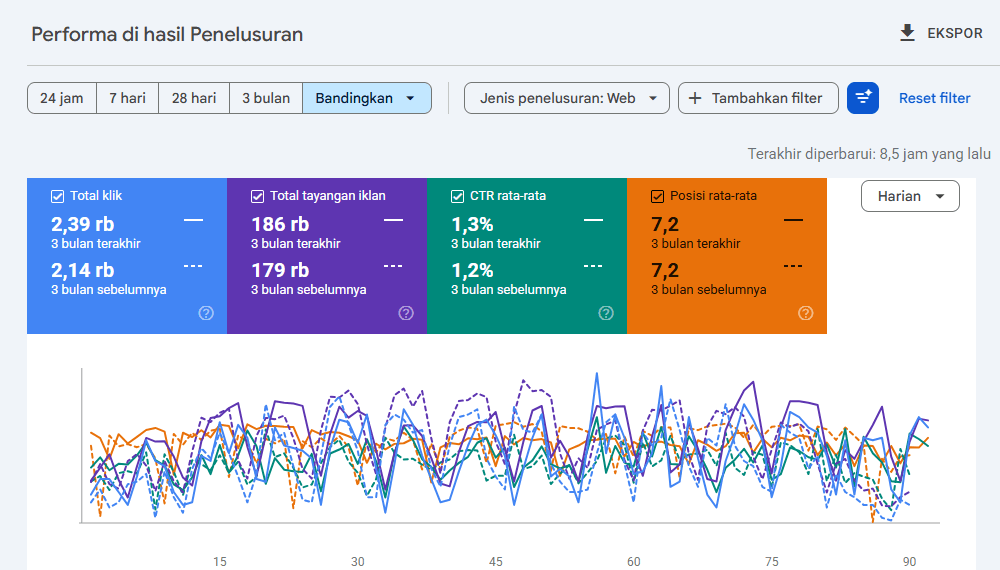The image size is (1000, 570).
Task: Open help icon on Total tayangan iklan card
Action: coord(406,313)
